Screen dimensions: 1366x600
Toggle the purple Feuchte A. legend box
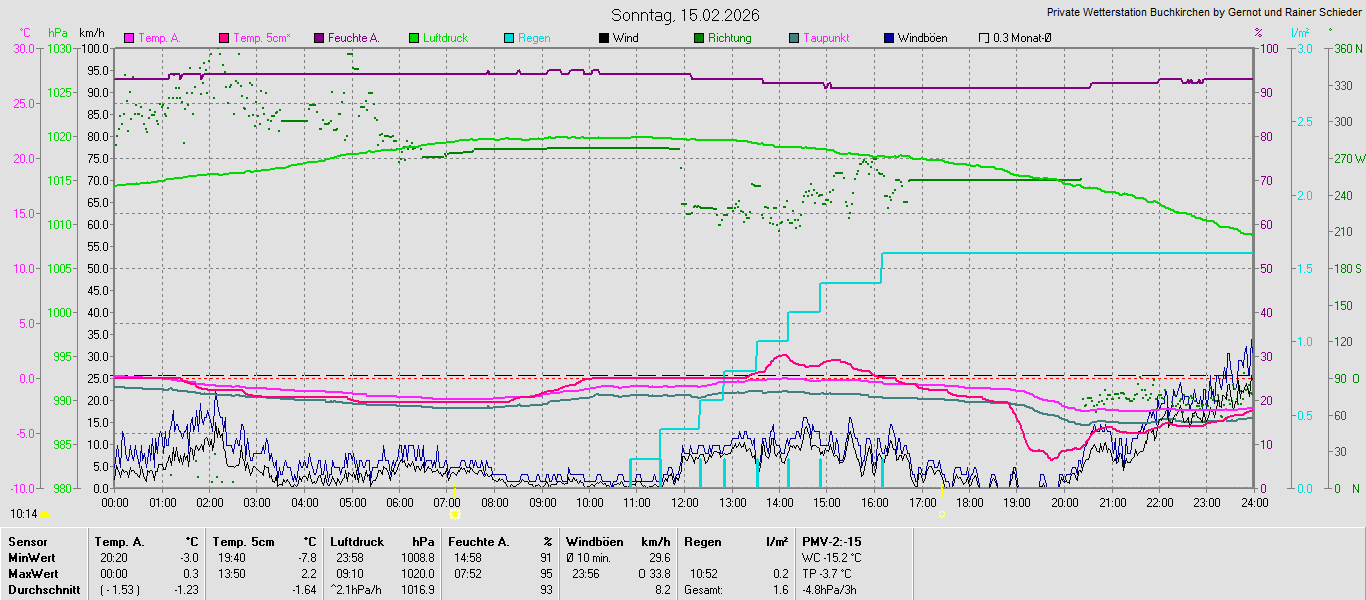point(319,38)
